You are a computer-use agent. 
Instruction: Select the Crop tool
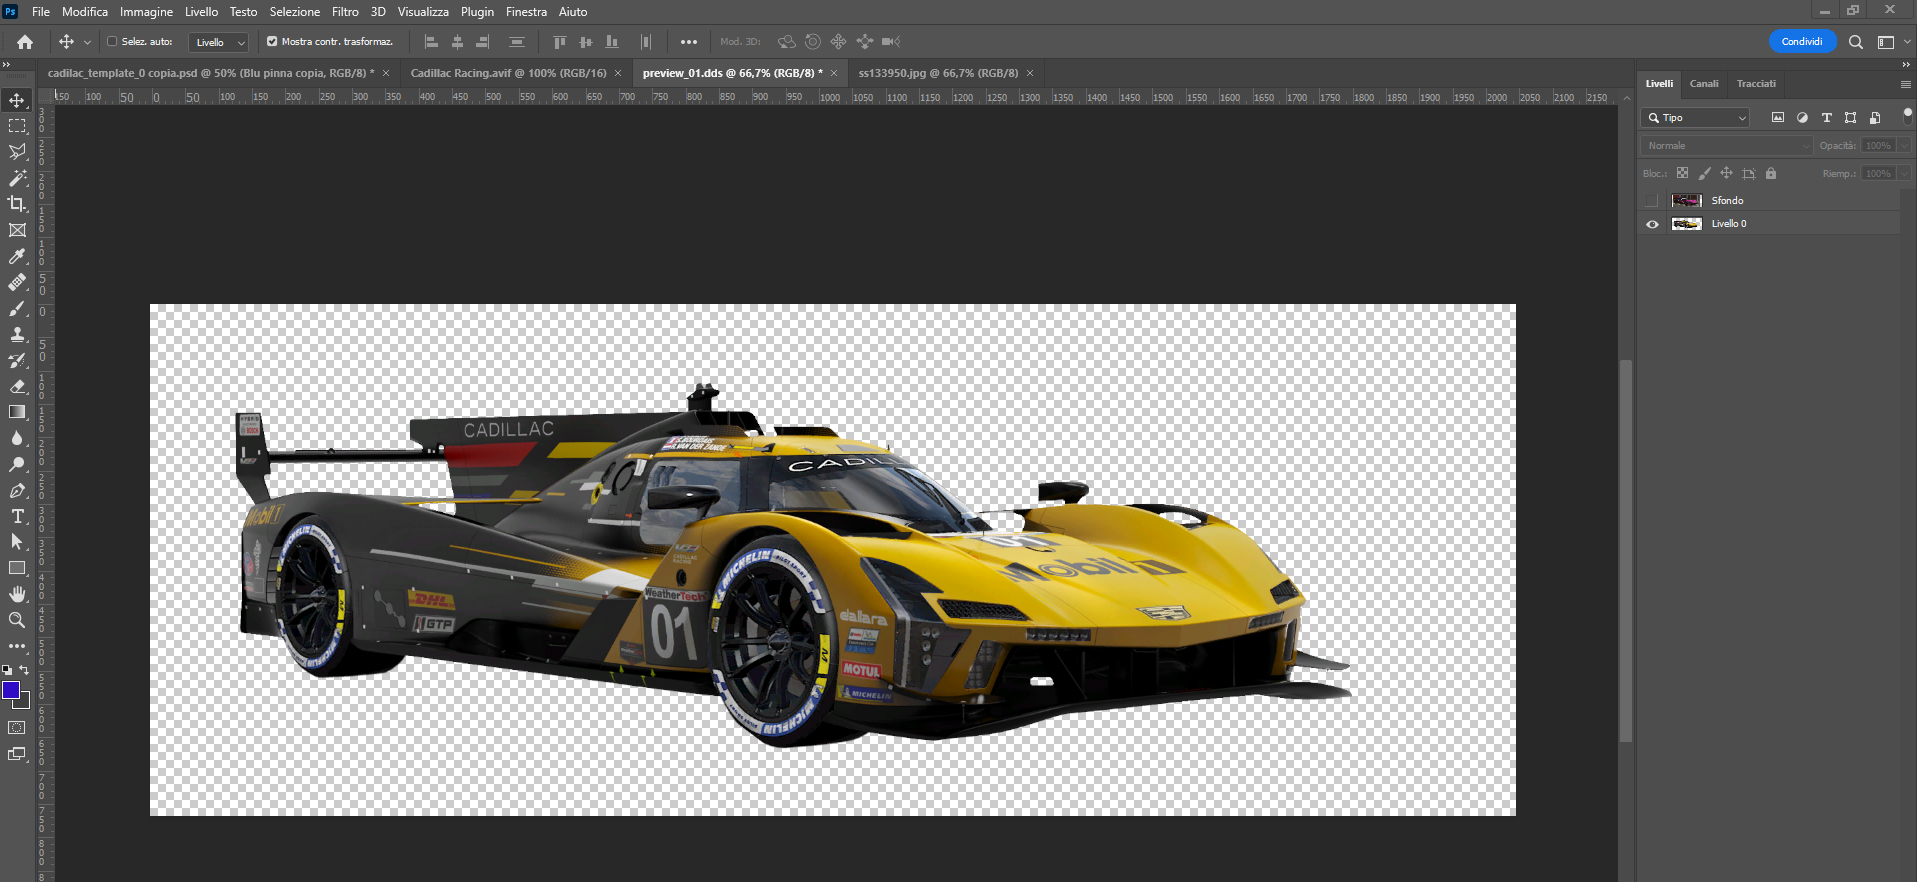[17, 204]
